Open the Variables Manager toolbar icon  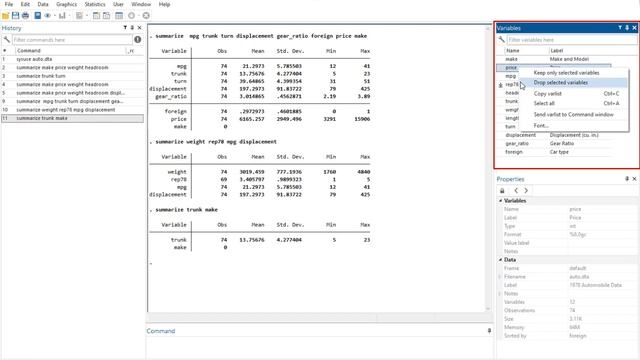[x=119, y=16]
